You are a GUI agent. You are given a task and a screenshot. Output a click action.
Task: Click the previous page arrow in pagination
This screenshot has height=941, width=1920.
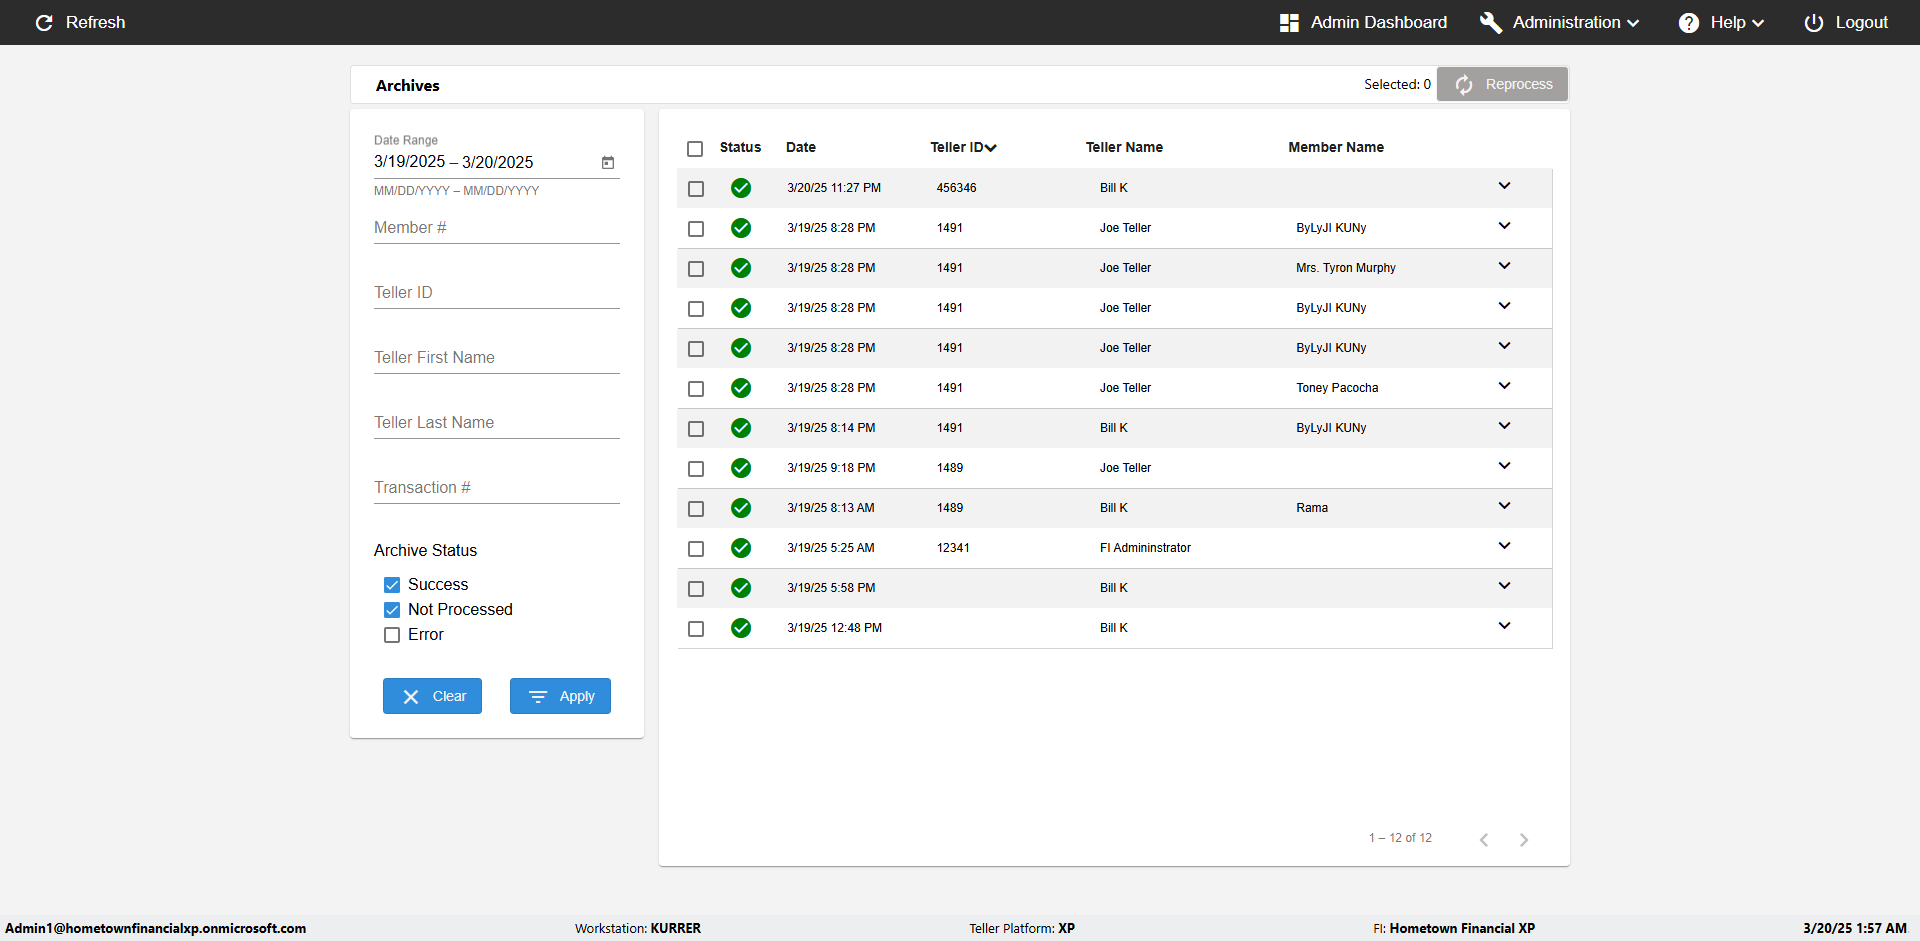click(1484, 840)
